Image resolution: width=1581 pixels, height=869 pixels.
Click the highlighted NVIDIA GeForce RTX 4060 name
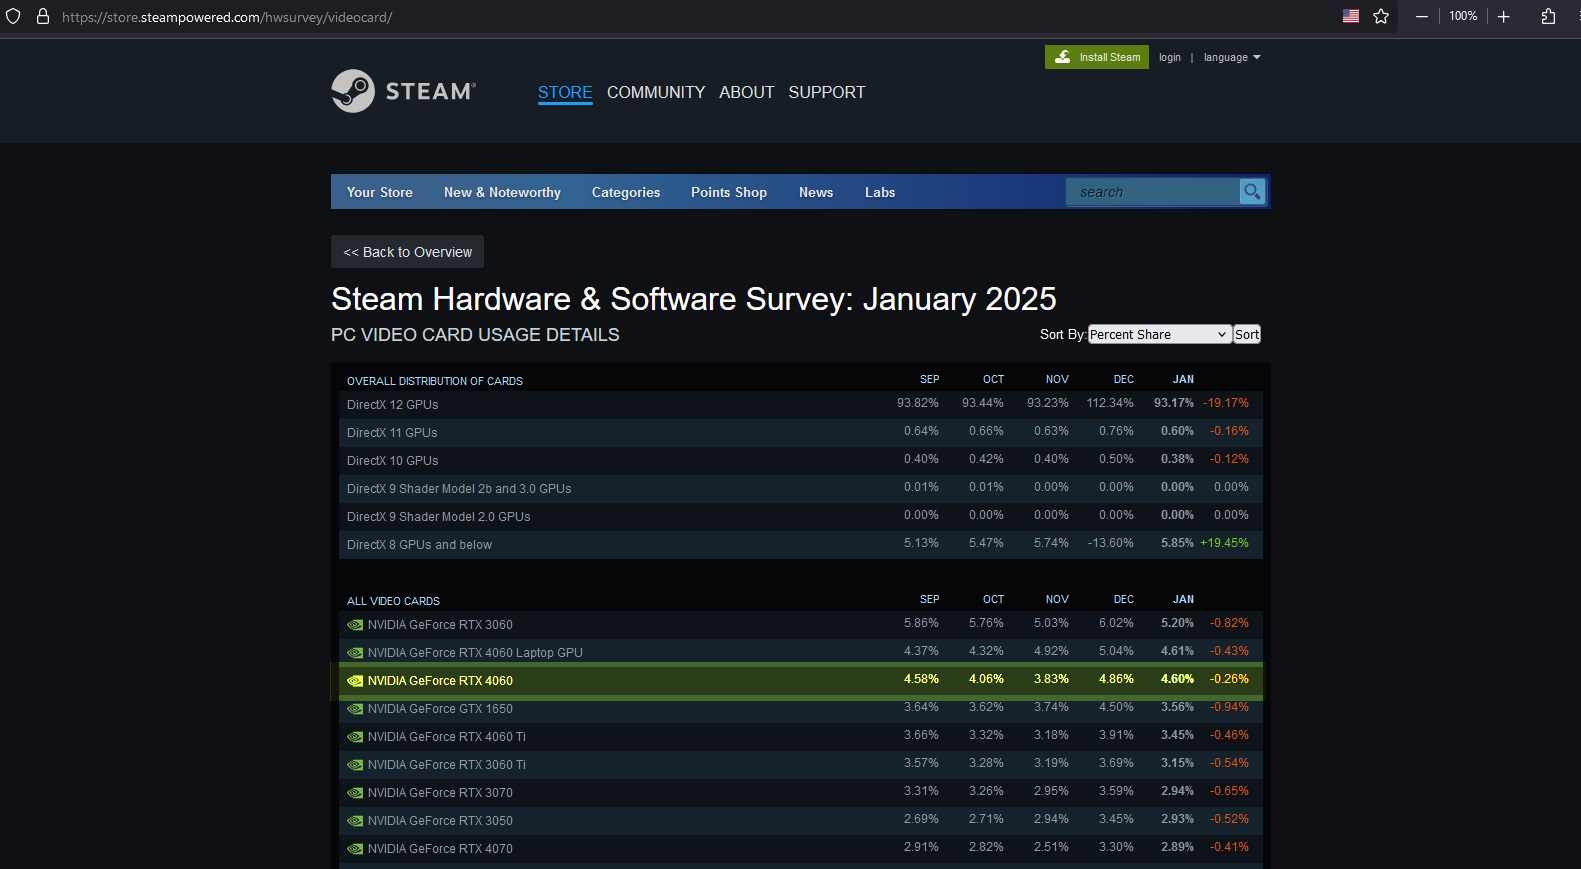[x=440, y=681]
